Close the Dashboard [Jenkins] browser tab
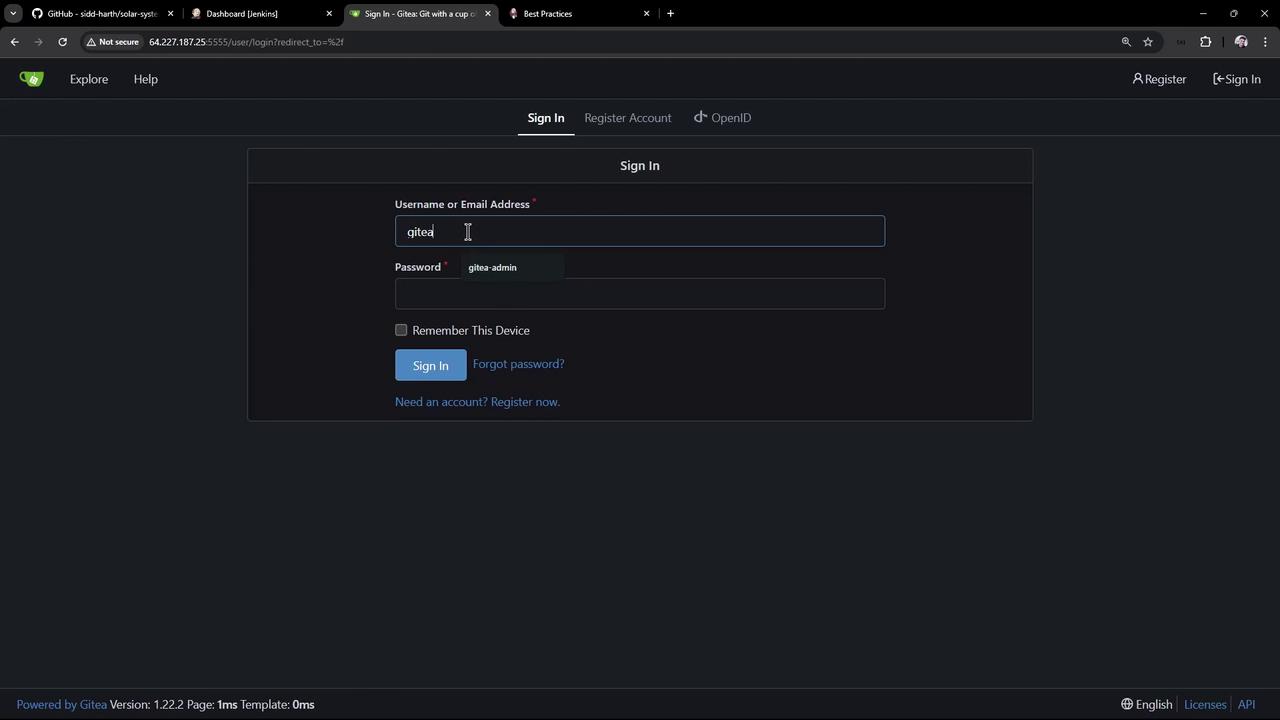The height and width of the screenshot is (720, 1280). 329,14
